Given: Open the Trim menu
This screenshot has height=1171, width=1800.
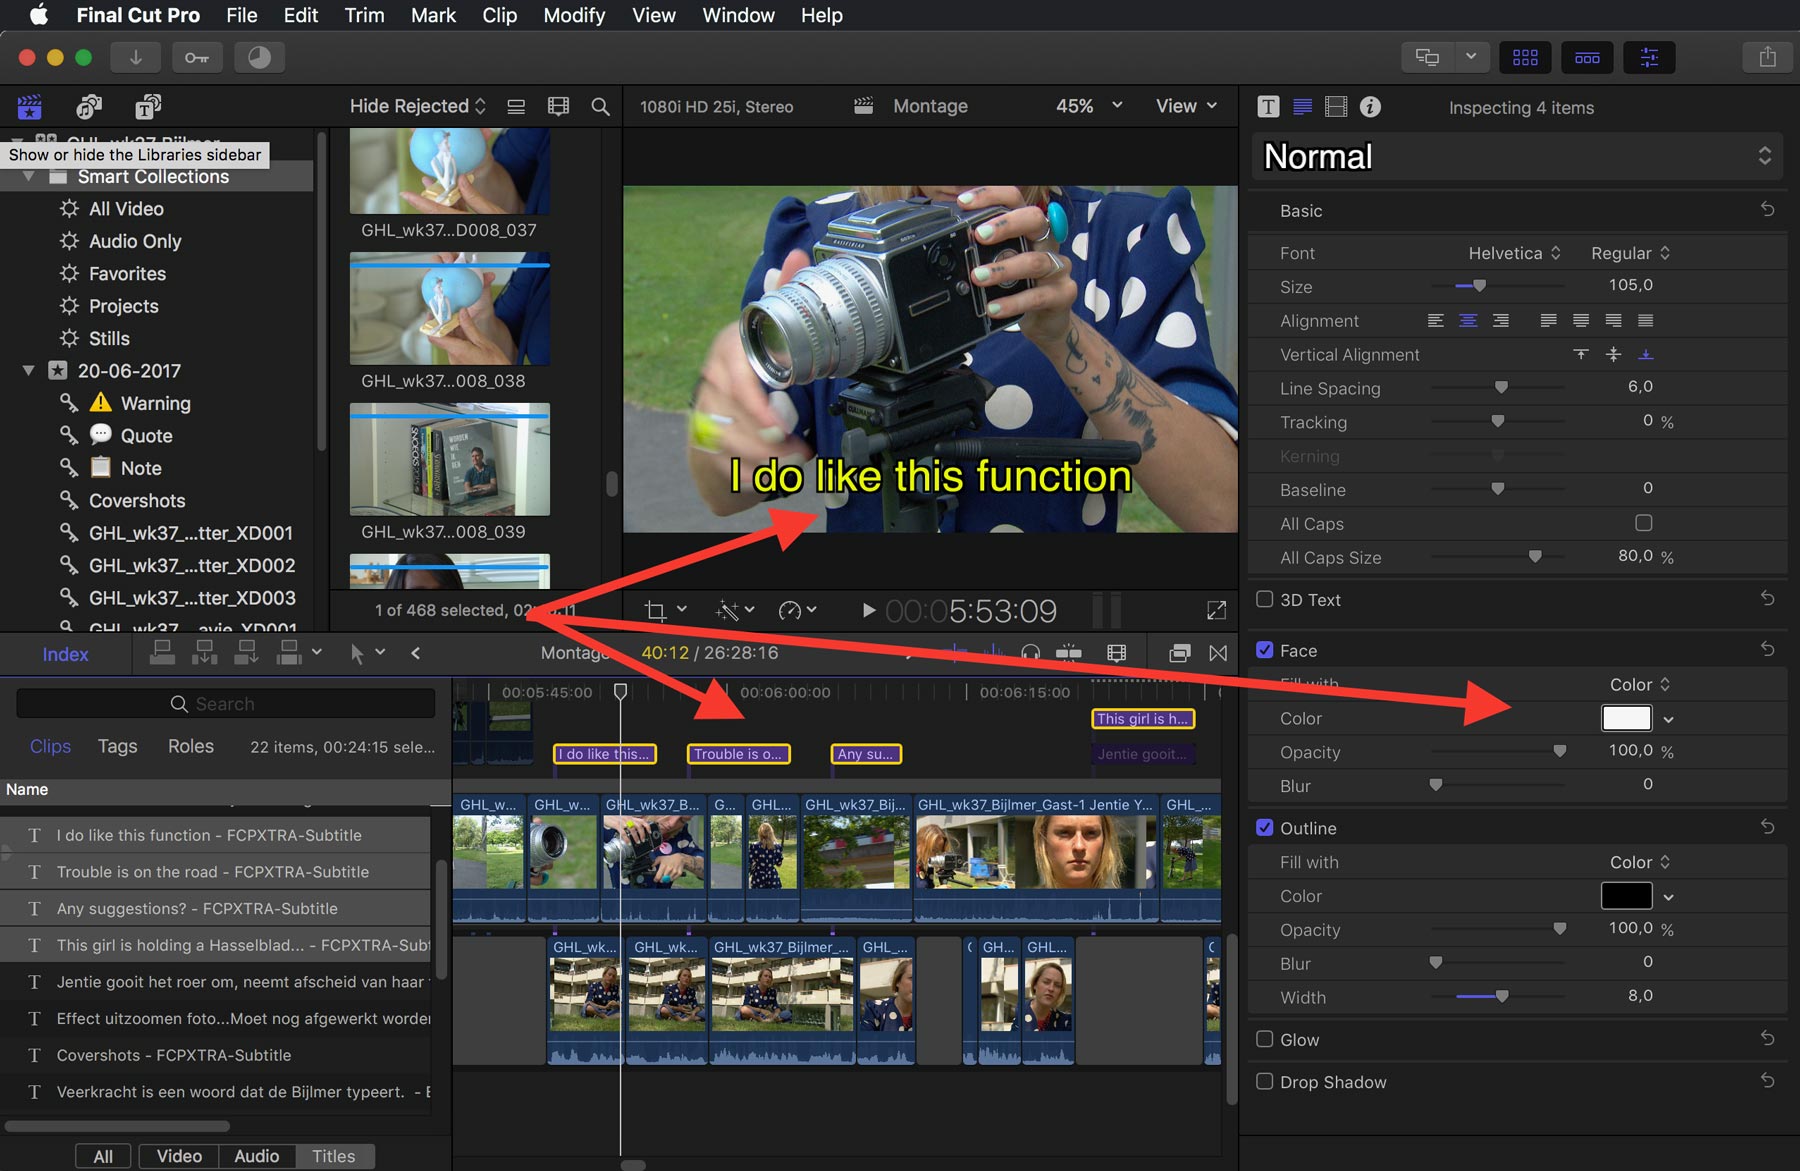Looking at the screenshot, I should point(364,15).
